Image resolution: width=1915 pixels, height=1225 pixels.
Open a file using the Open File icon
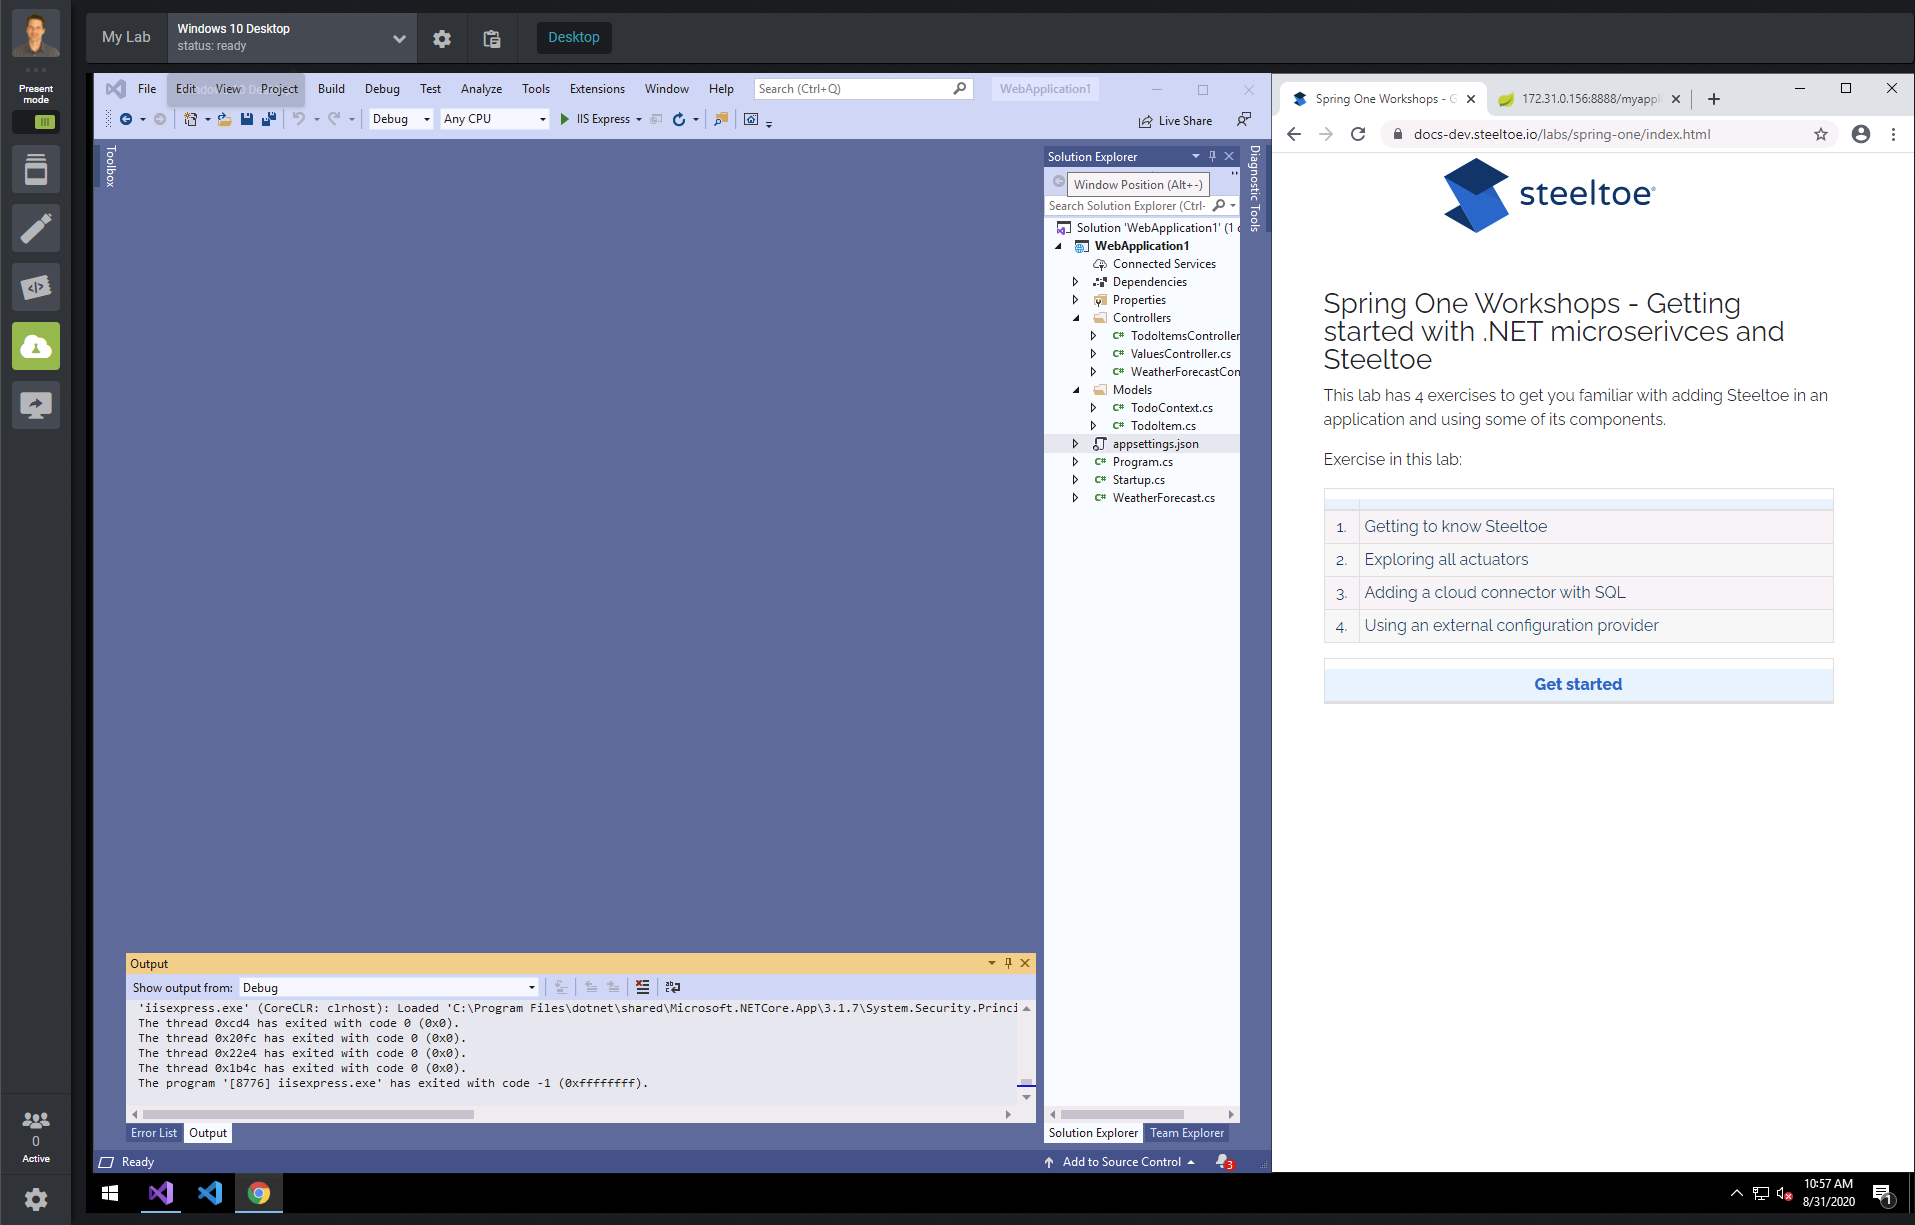[x=224, y=119]
